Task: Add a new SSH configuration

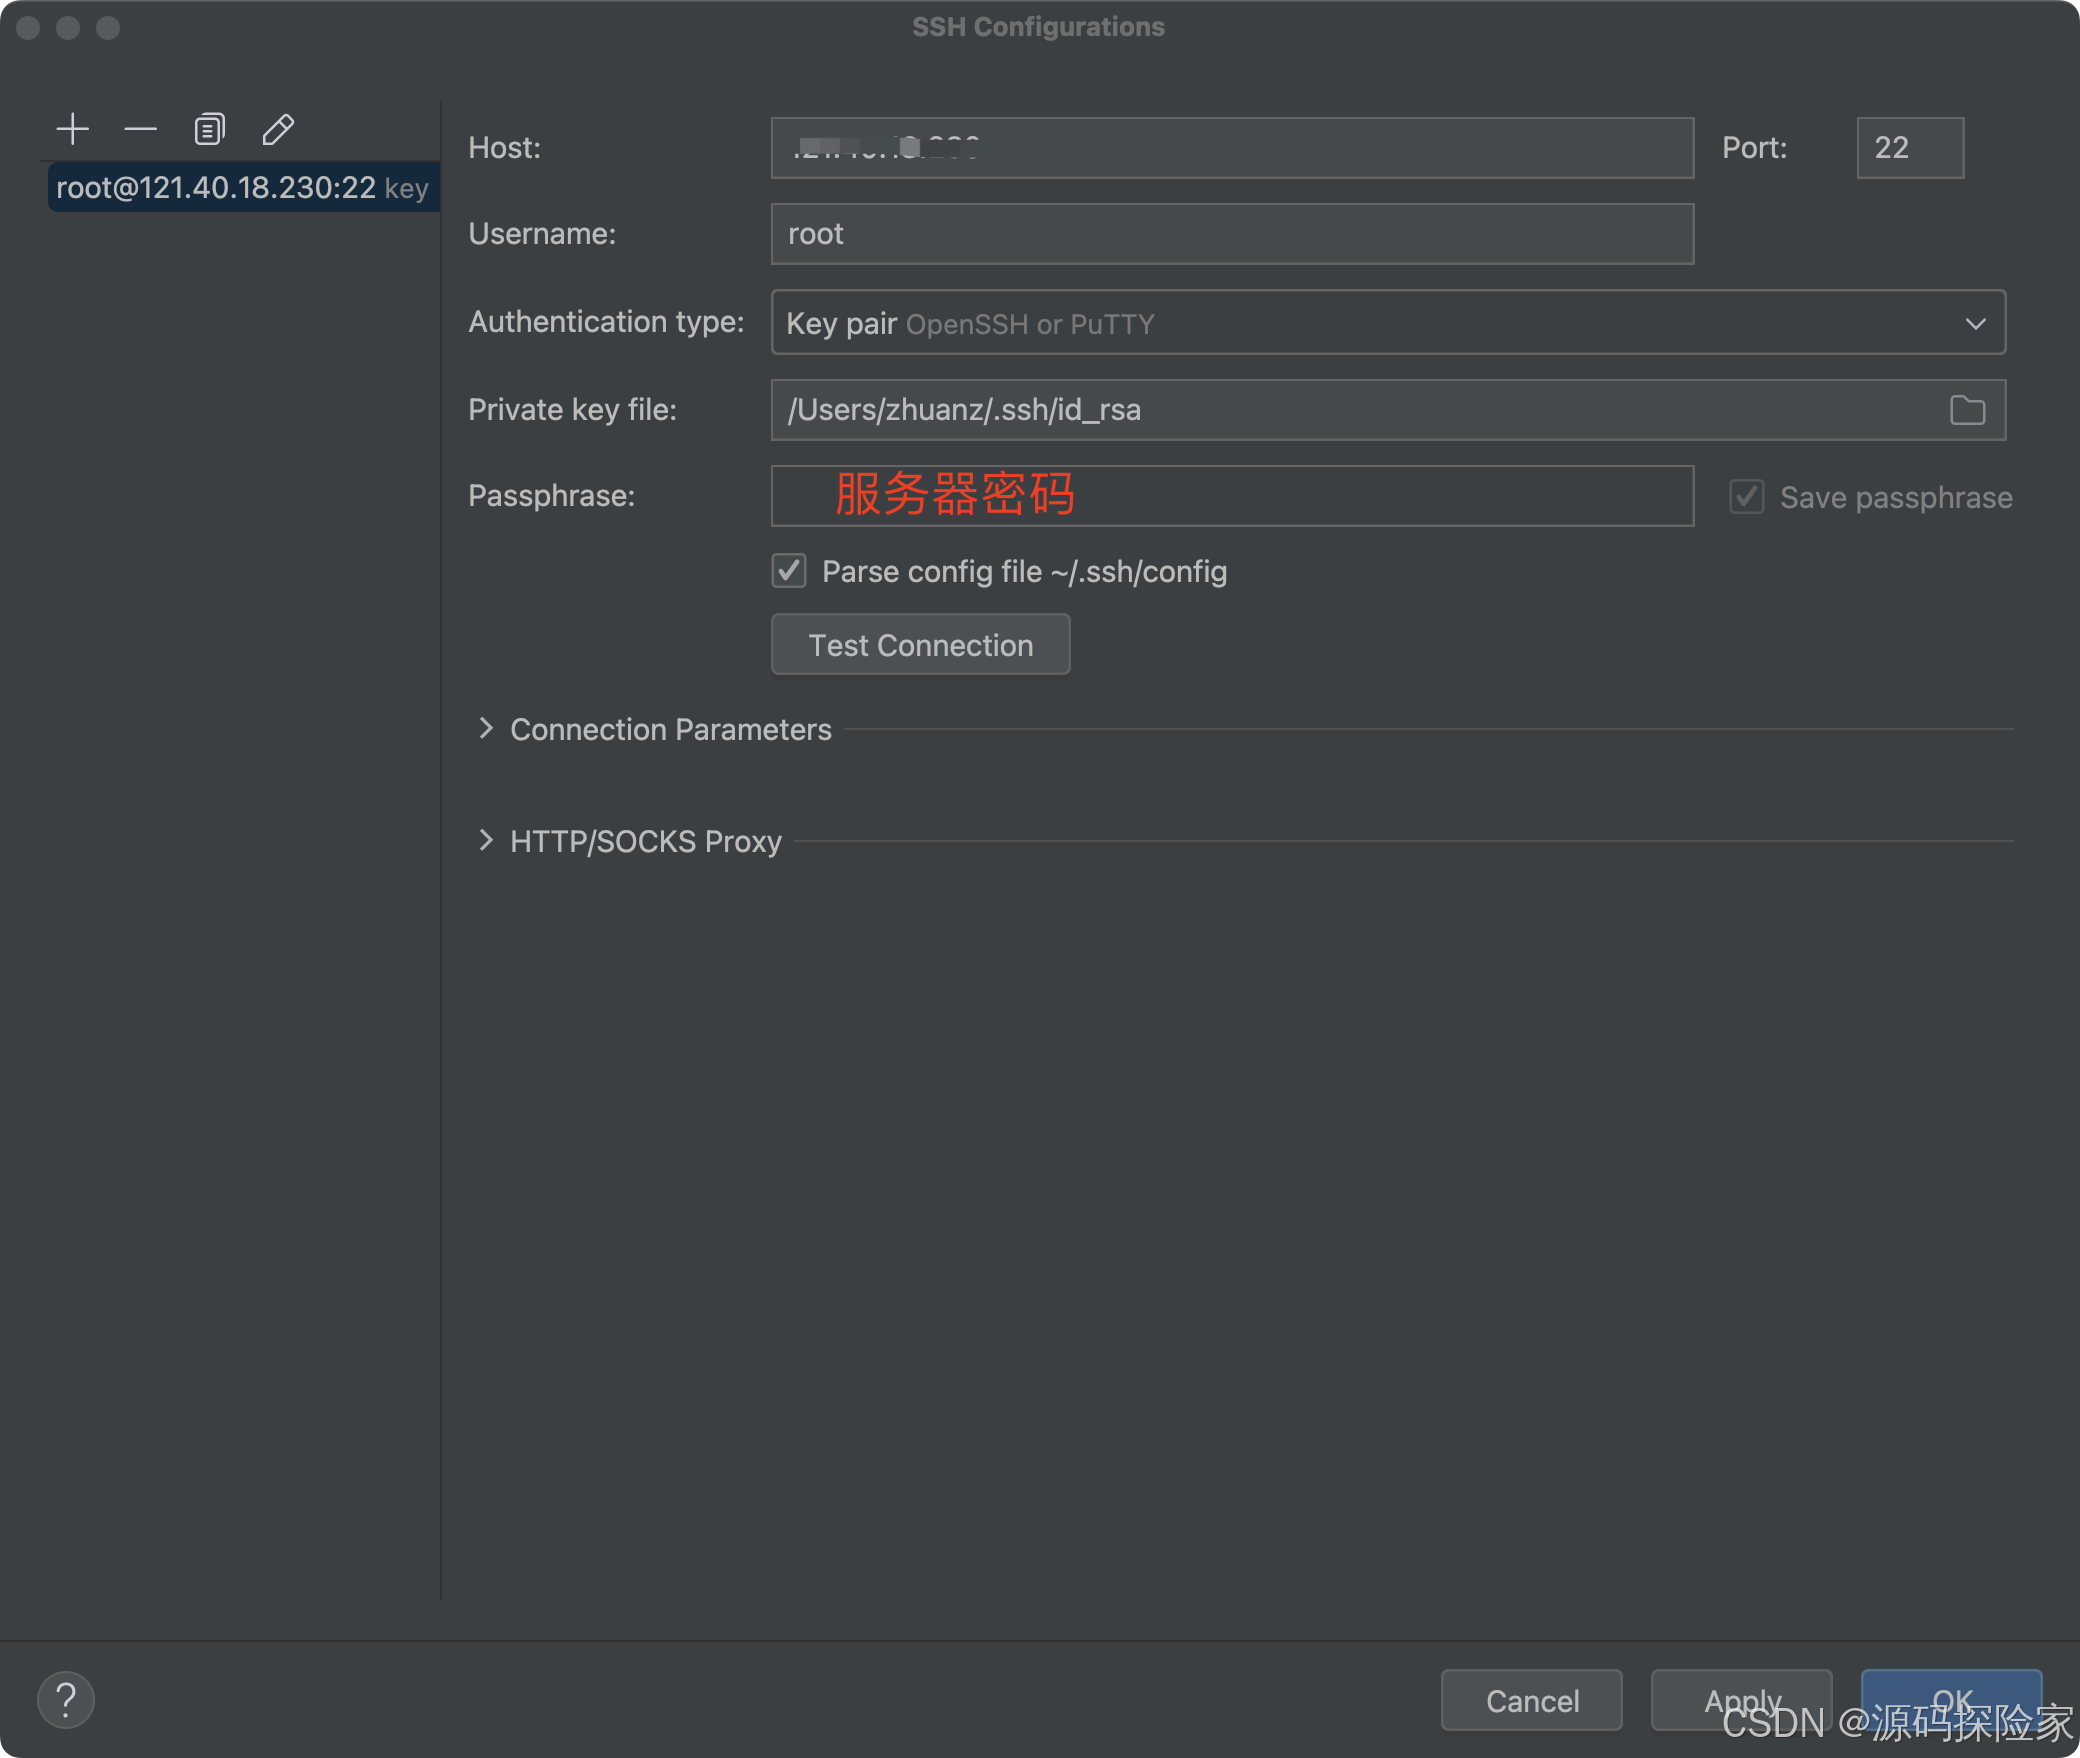Action: pos(72,128)
